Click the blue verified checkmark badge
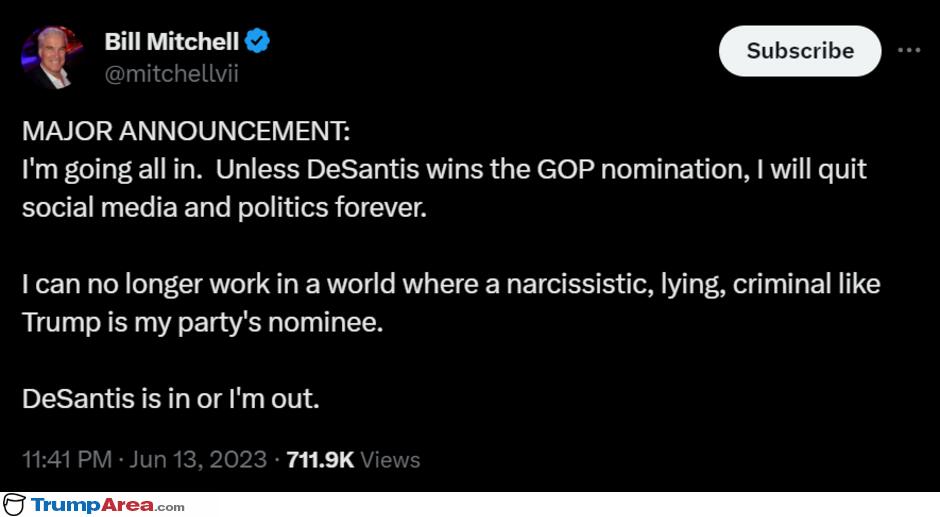 tap(258, 41)
